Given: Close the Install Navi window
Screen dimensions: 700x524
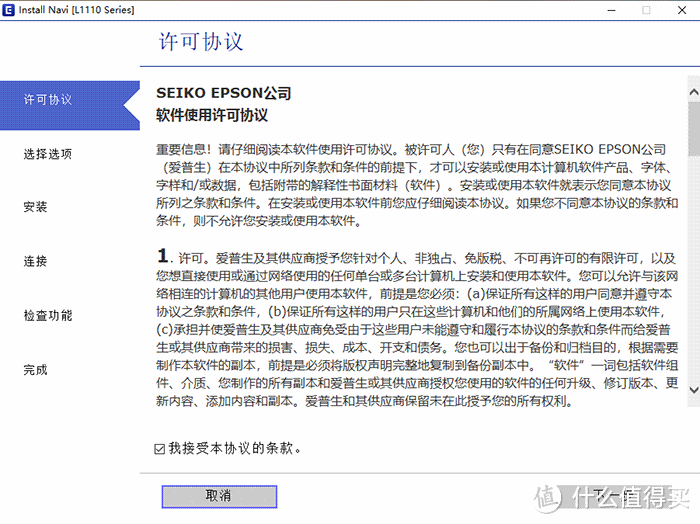Looking at the screenshot, I should click(x=682, y=10).
